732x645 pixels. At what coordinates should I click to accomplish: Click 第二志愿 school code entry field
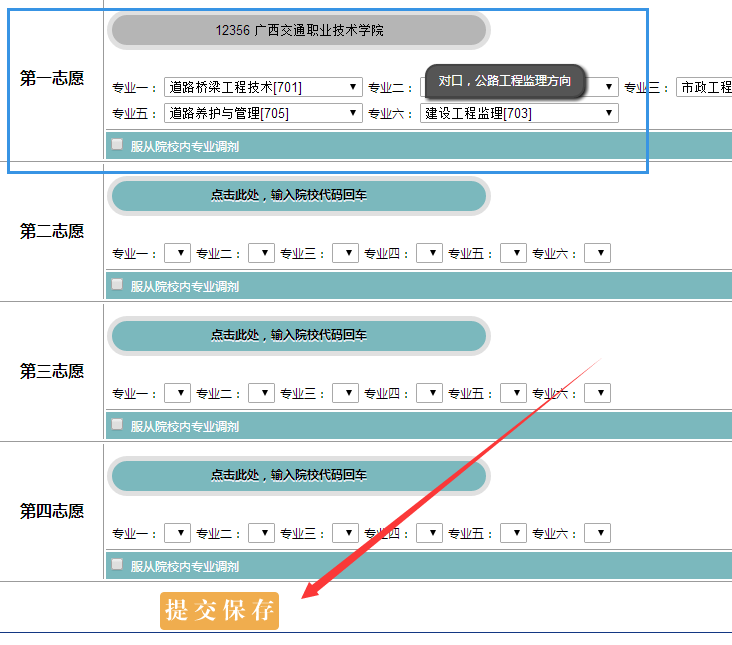pyautogui.click(x=299, y=196)
